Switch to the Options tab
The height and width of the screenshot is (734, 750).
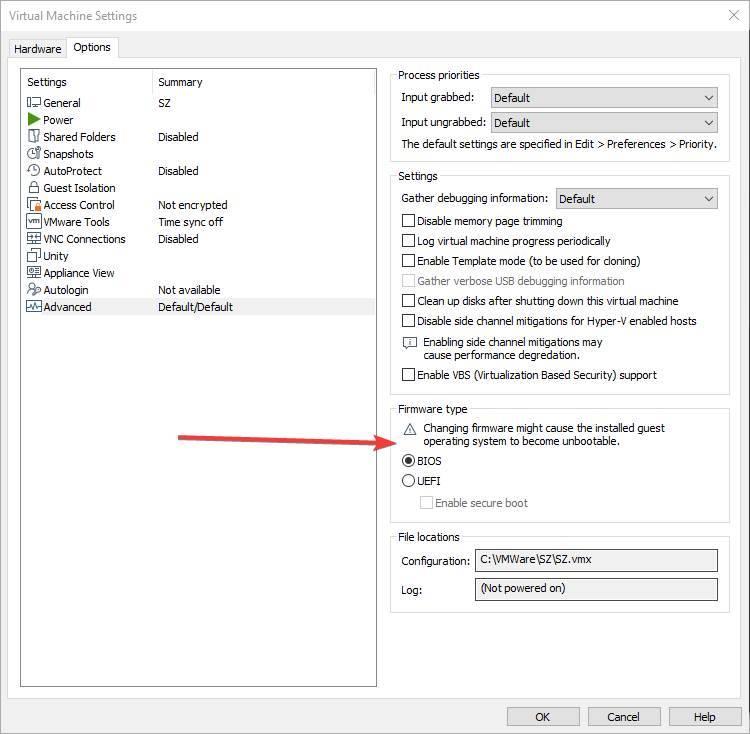click(92, 47)
